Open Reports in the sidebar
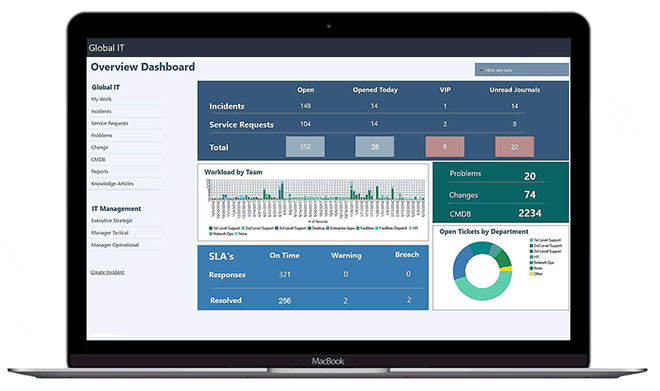 [100, 171]
